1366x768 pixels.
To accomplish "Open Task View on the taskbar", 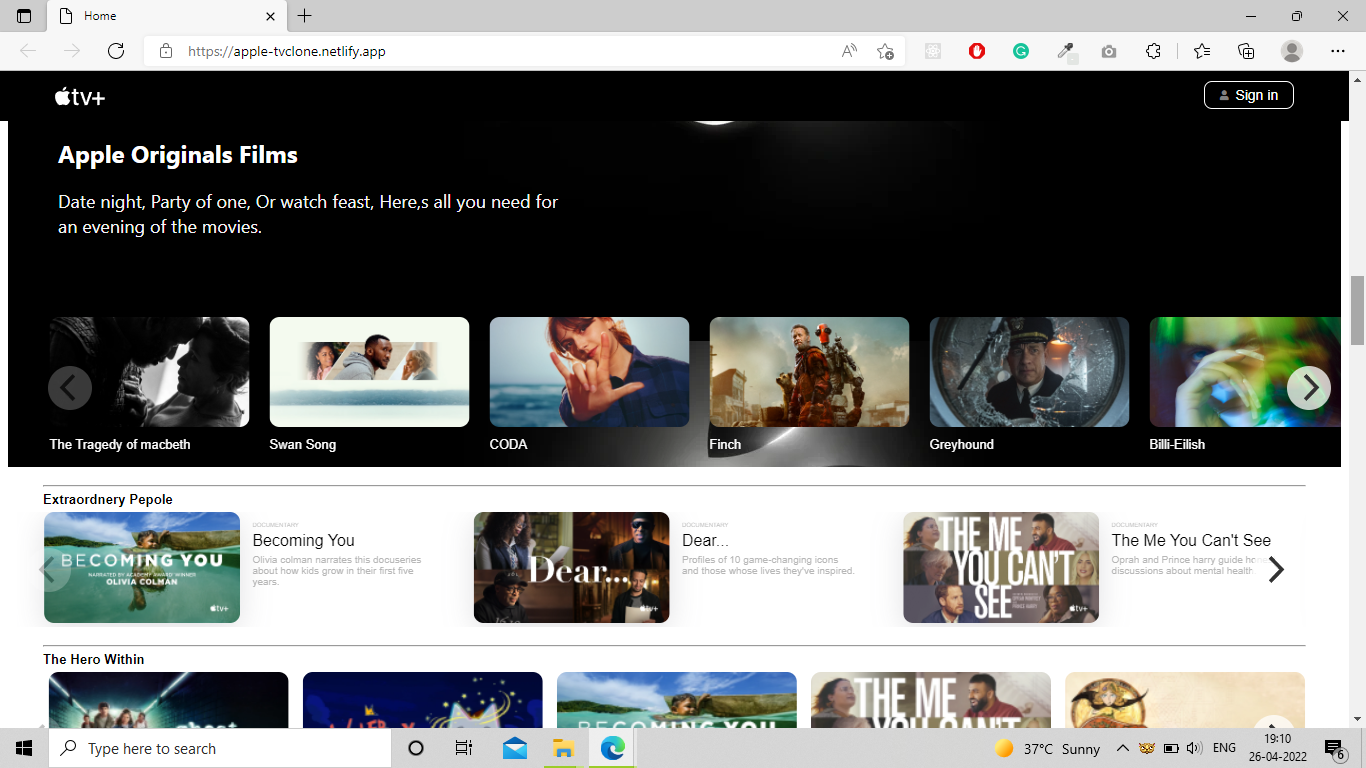I will [x=463, y=748].
